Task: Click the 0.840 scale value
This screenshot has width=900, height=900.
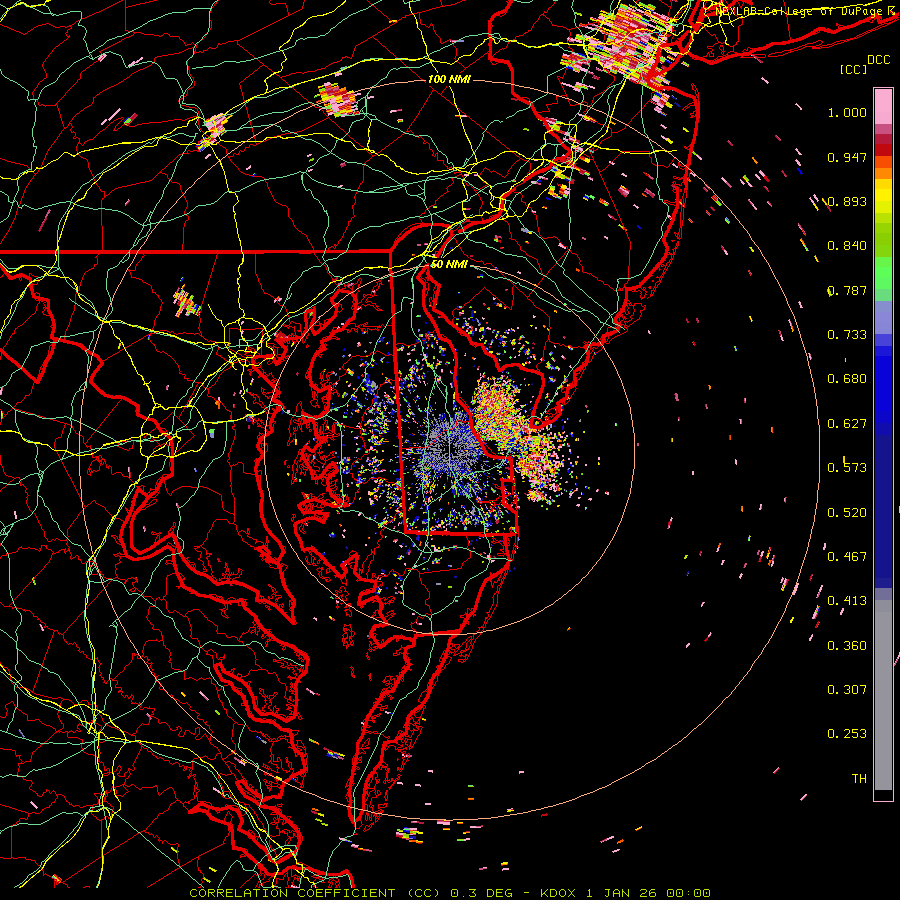Action: [x=847, y=246]
